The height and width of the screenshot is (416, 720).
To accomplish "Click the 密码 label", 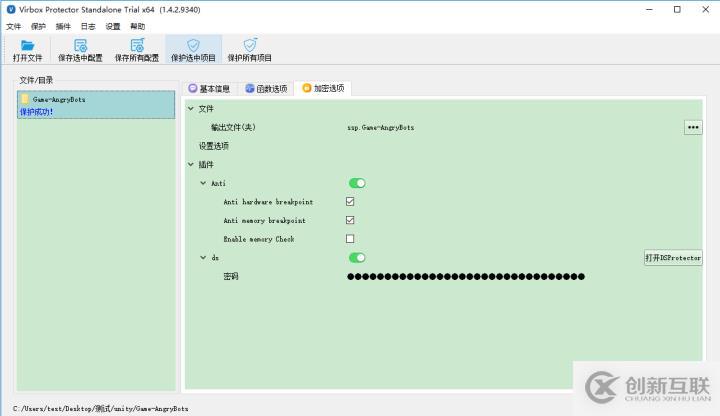I will pos(231,276).
